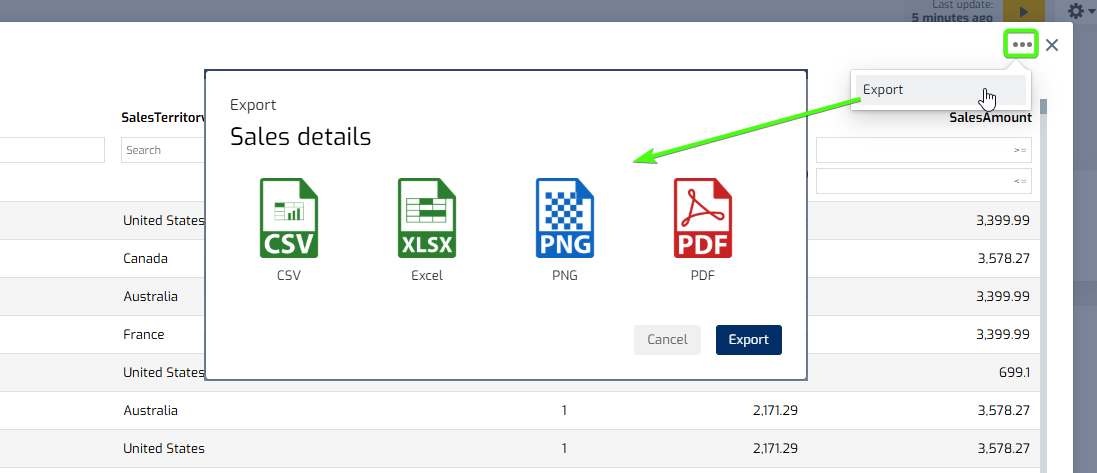The image size is (1097, 473).
Task: Choose the PNG export format icon
Action: (x=565, y=218)
